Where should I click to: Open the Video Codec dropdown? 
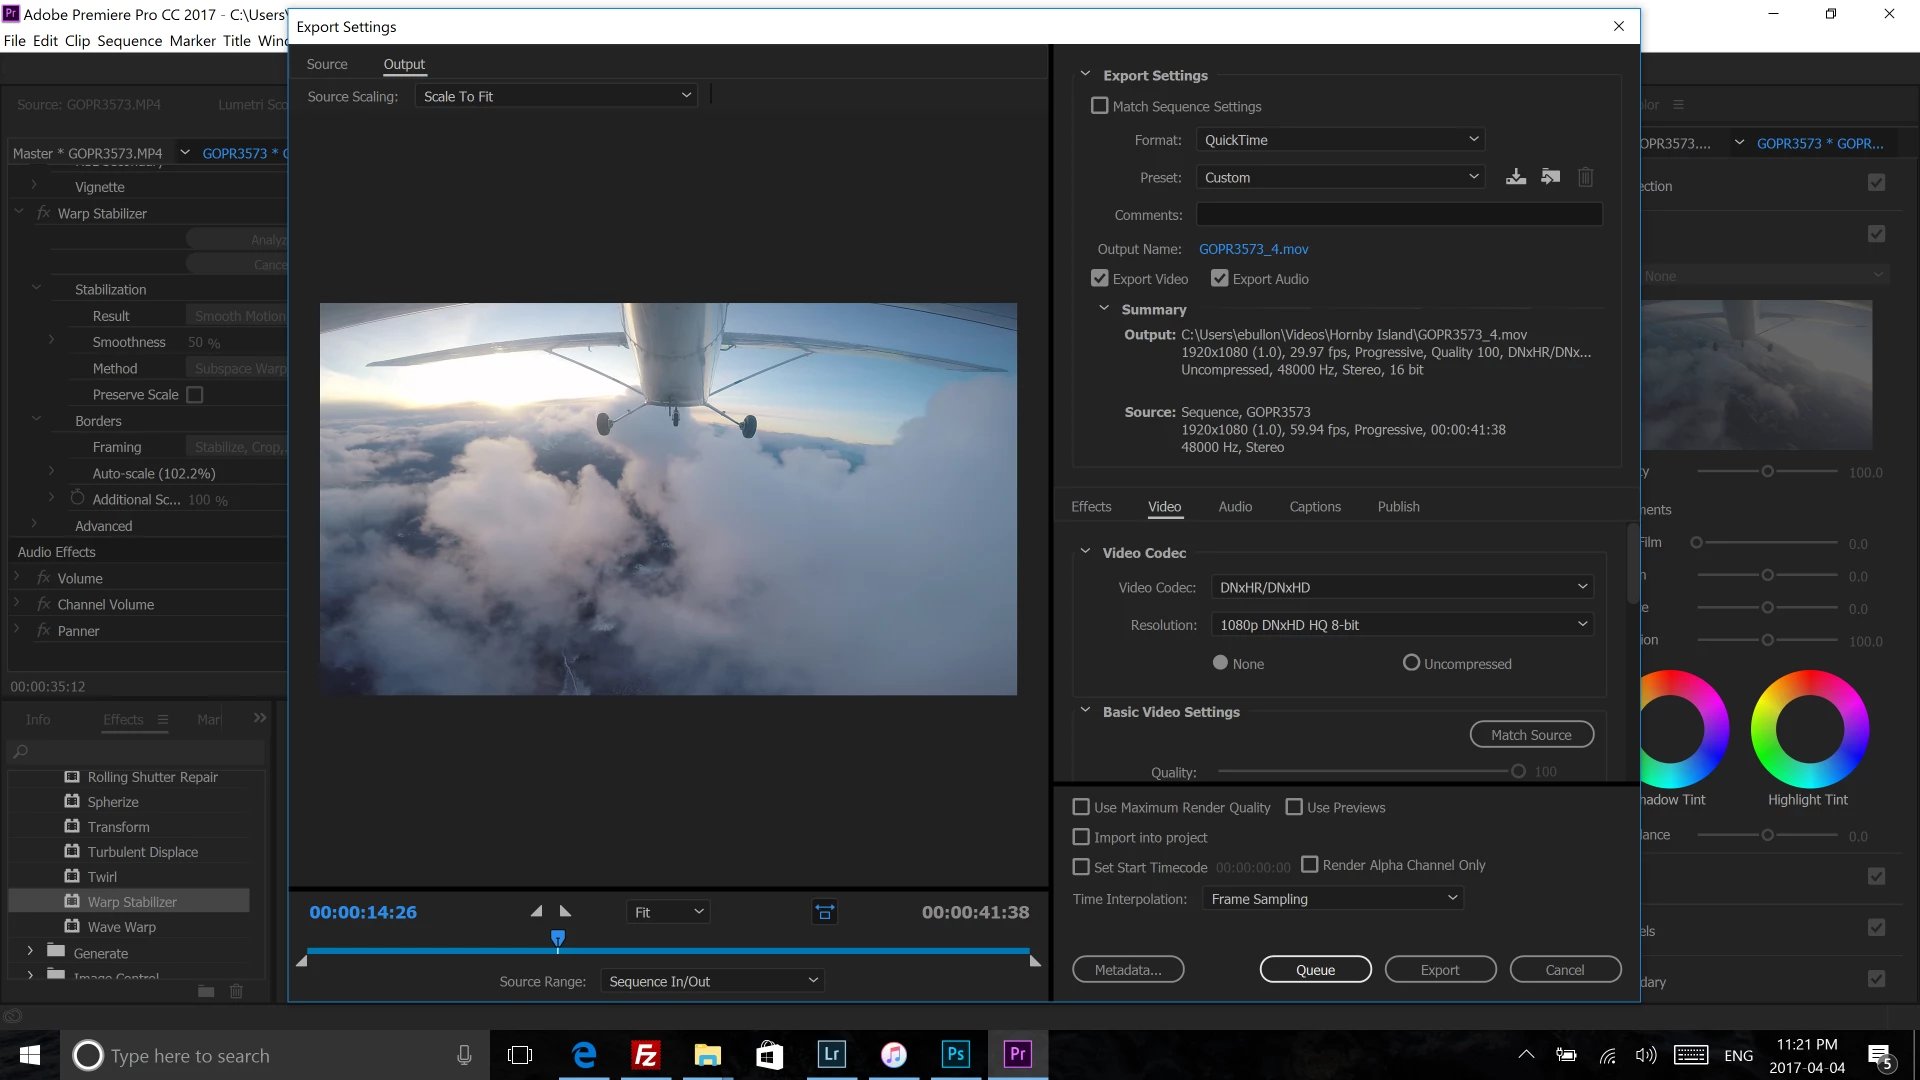[1402, 587]
